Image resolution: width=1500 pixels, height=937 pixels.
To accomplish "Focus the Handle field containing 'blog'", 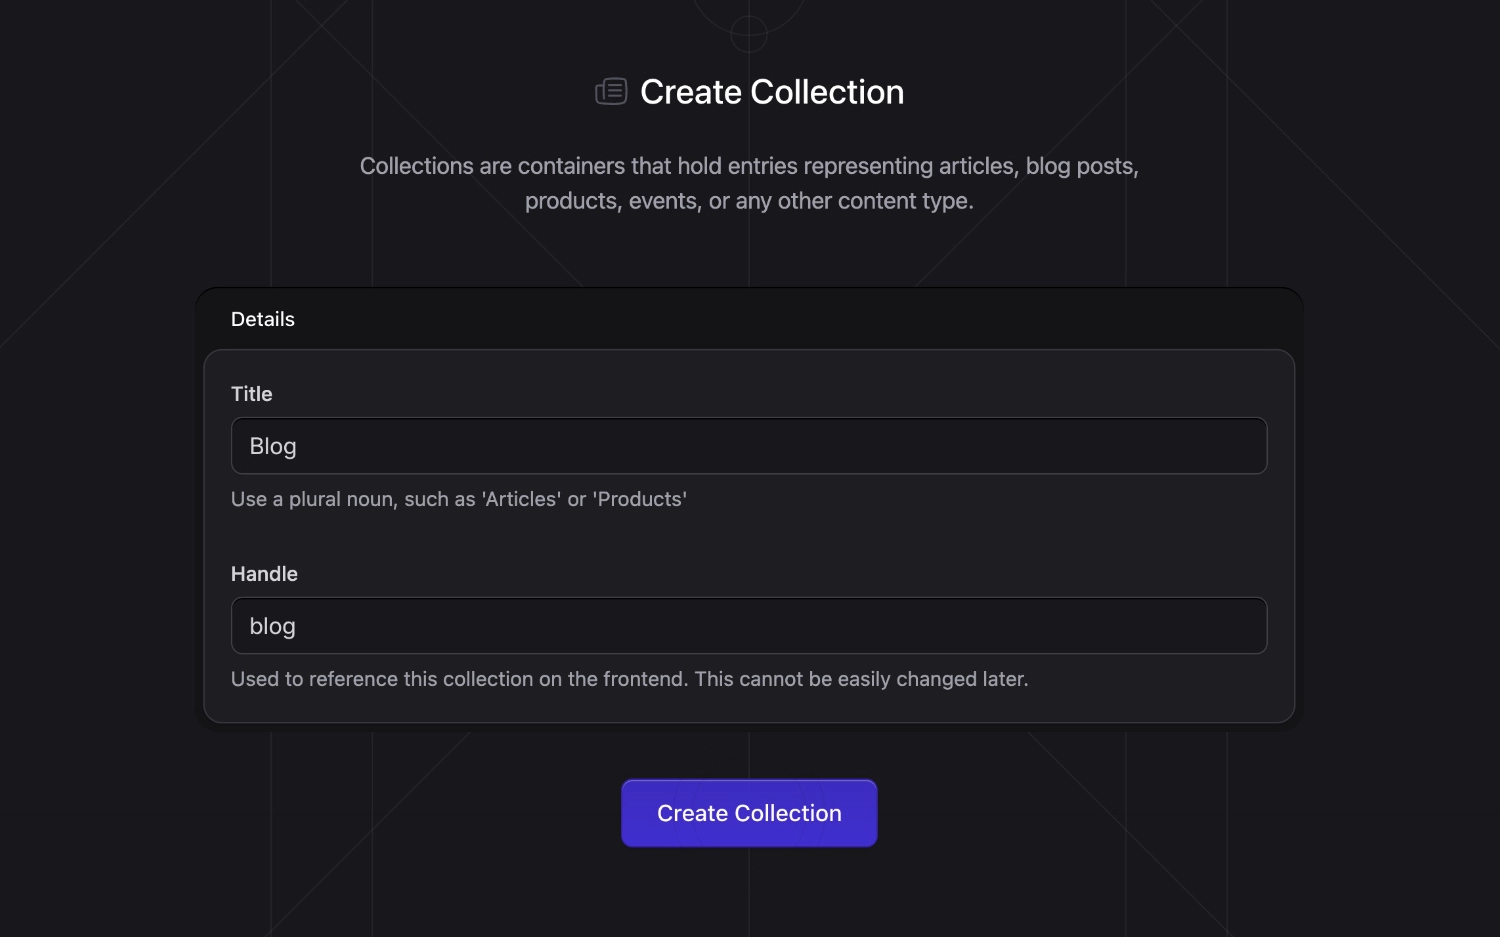I will coord(749,625).
